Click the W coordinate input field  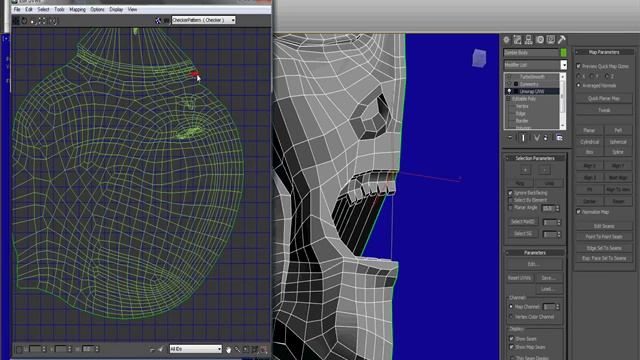89,349
